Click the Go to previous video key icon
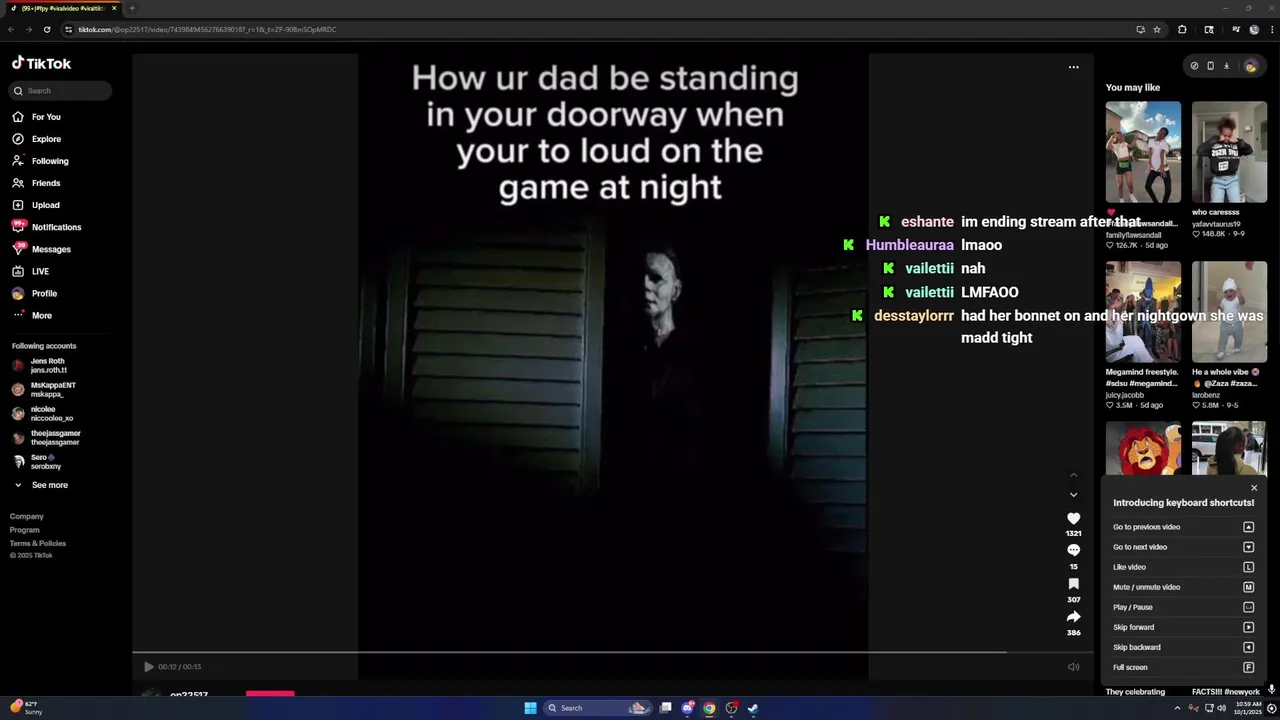This screenshot has width=1280, height=720. point(1248,527)
